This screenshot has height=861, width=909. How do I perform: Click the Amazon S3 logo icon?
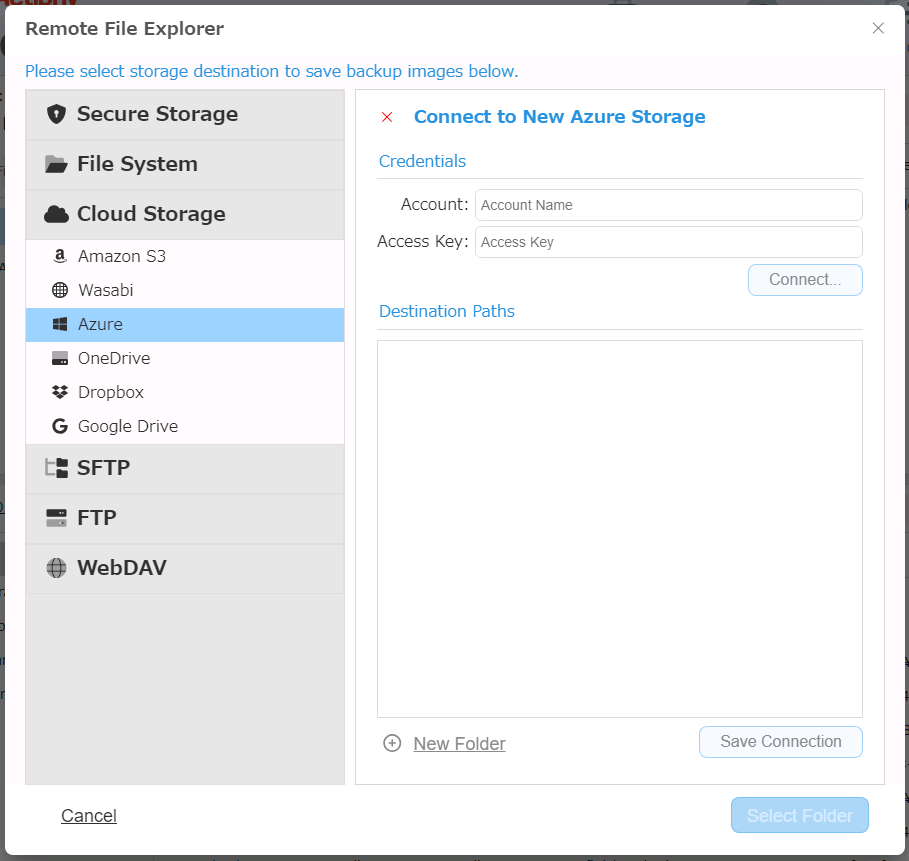[60, 256]
